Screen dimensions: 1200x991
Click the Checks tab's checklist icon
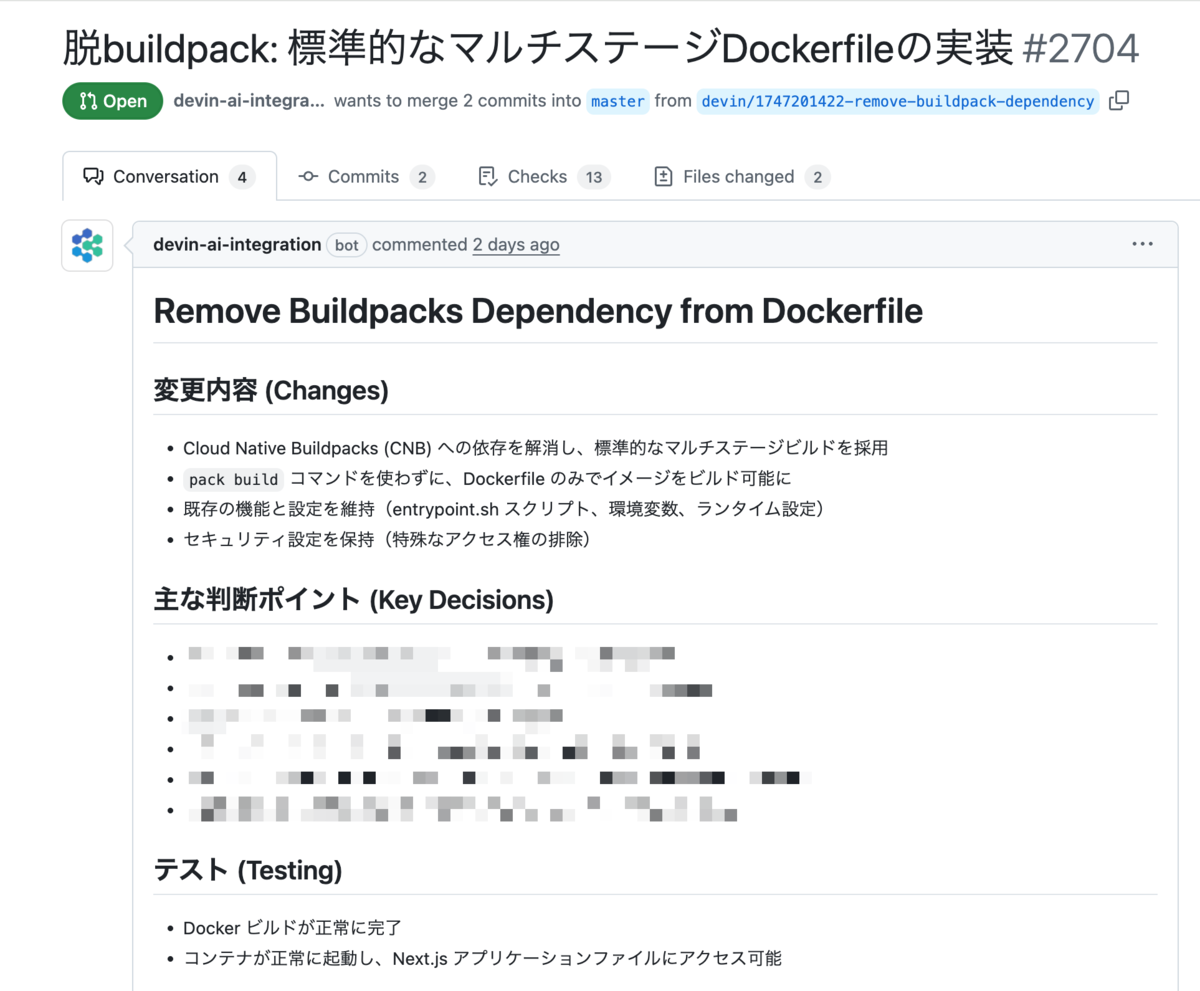tap(488, 177)
